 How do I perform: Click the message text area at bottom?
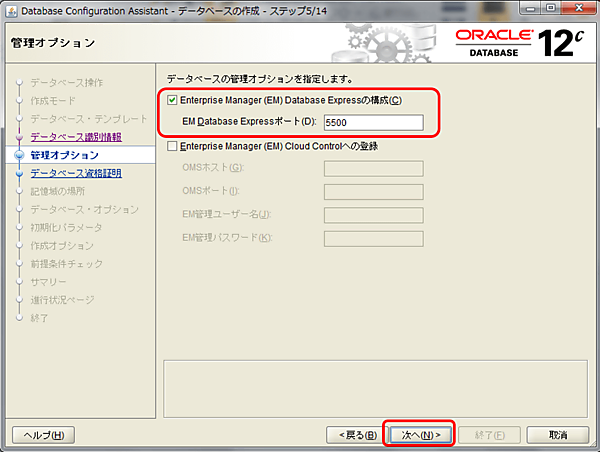coord(375,389)
